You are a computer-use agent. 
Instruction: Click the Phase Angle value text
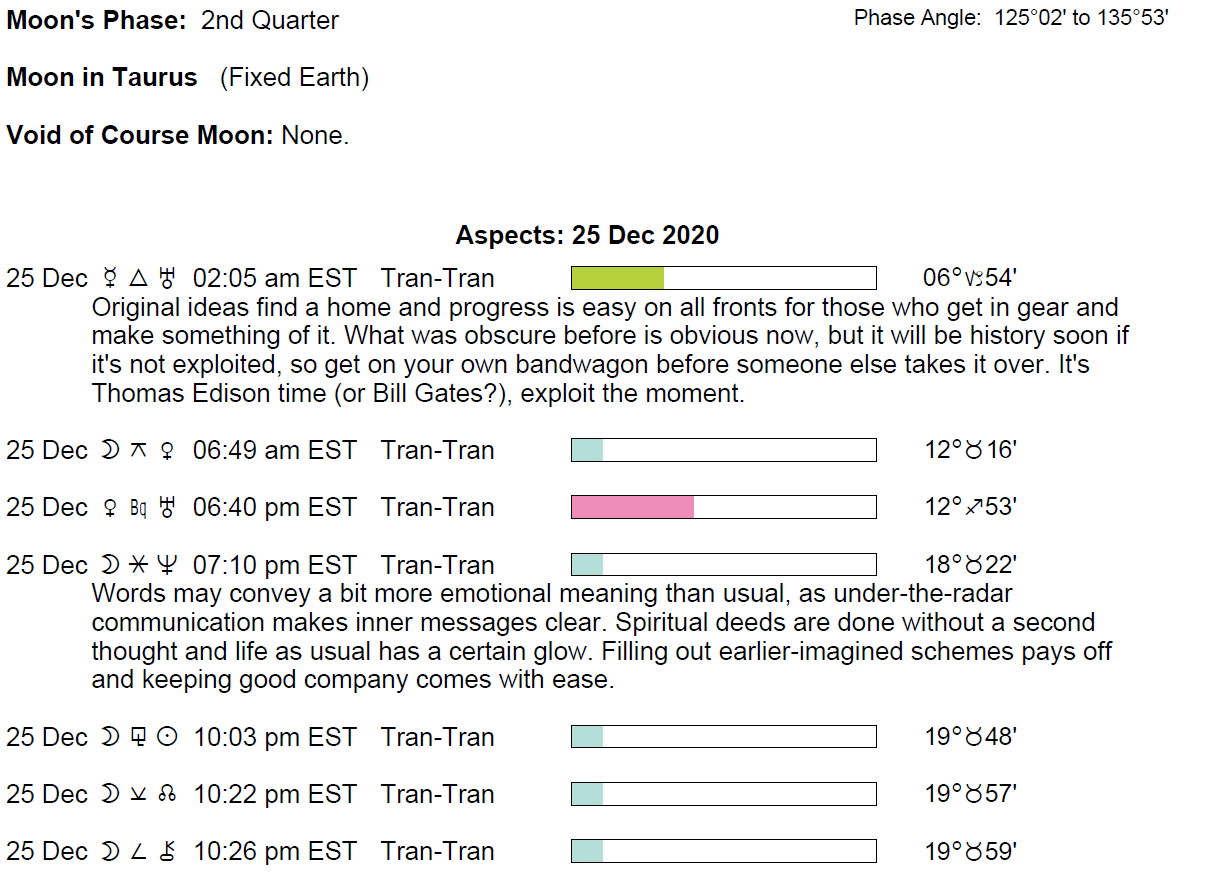[x=1081, y=19]
